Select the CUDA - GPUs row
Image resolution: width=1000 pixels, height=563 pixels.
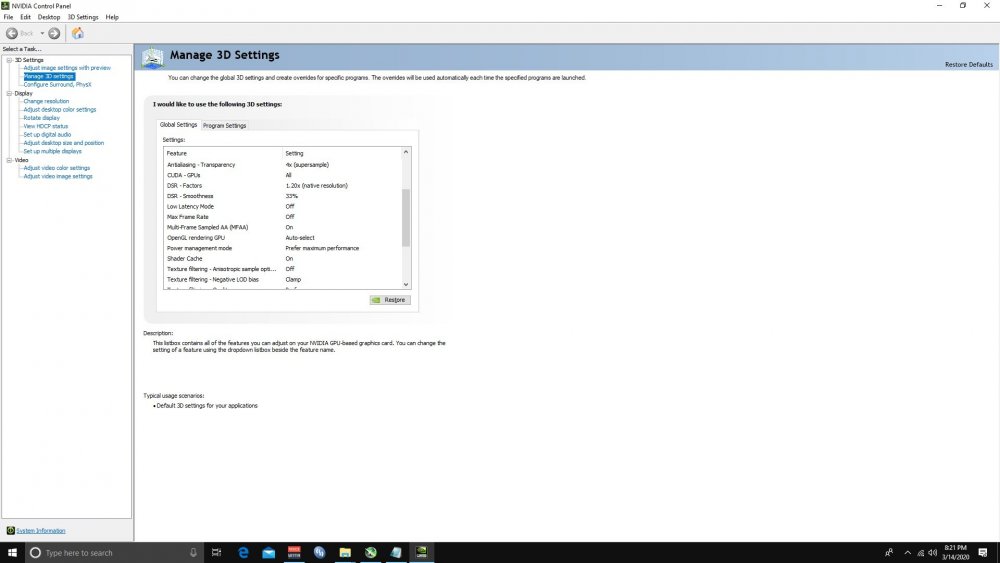(x=283, y=175)
